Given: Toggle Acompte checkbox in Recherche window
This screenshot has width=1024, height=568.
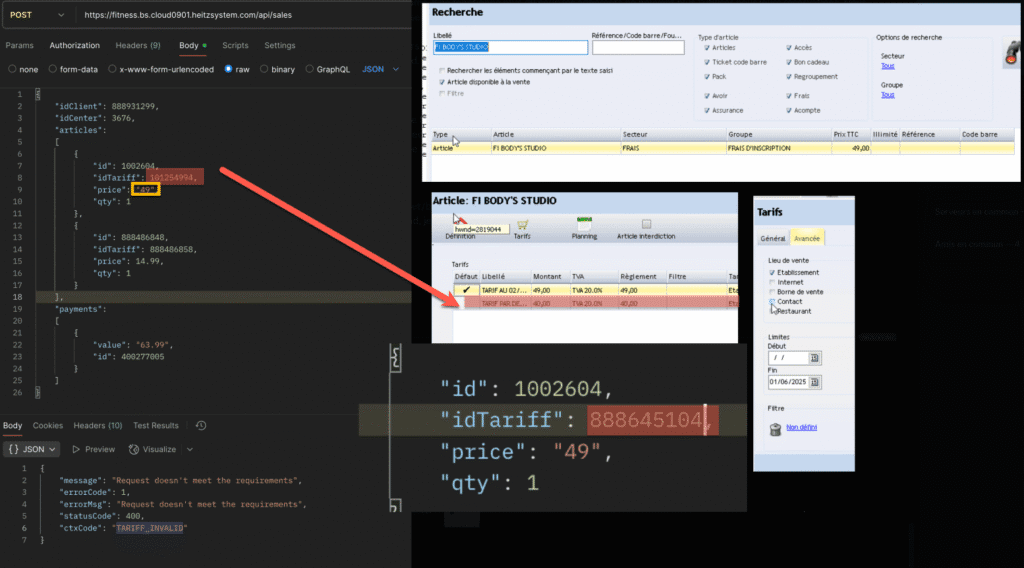Looking at the screenshot, I should point(789,110).
